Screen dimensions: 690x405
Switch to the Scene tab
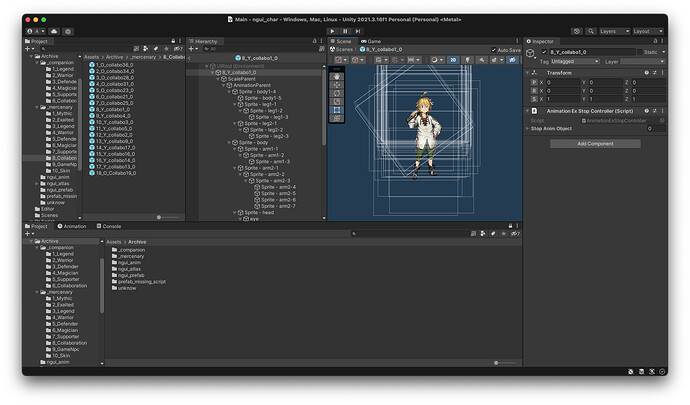[x=341, y=41]
